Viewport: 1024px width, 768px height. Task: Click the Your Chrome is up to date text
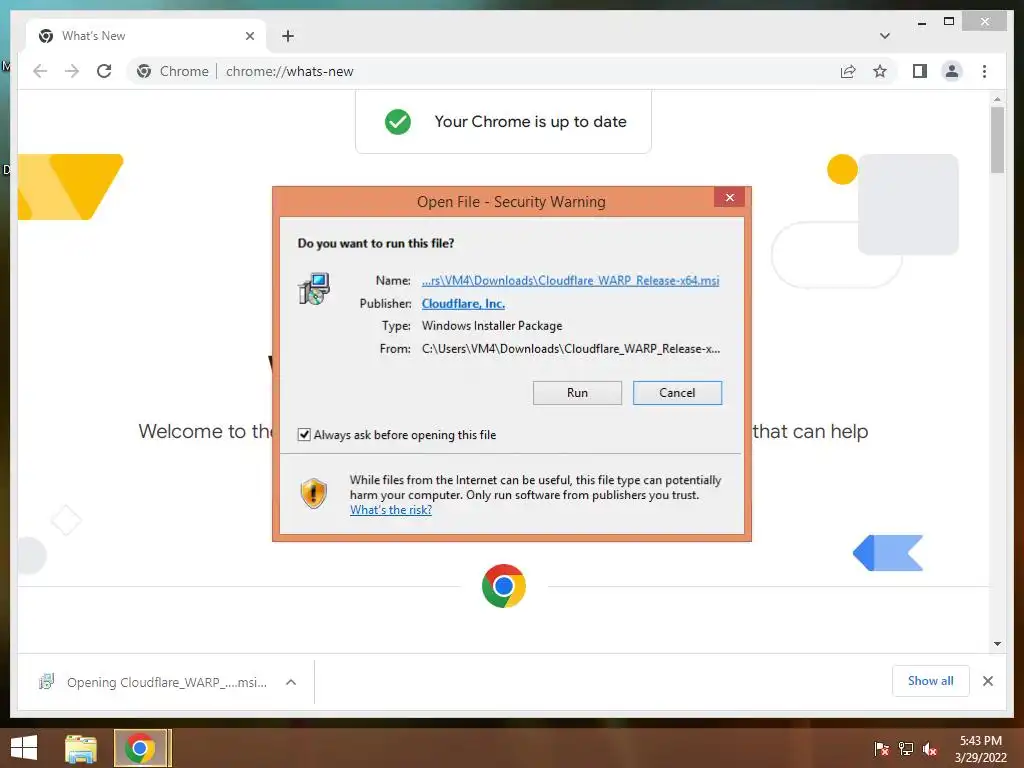click(530, 121)
